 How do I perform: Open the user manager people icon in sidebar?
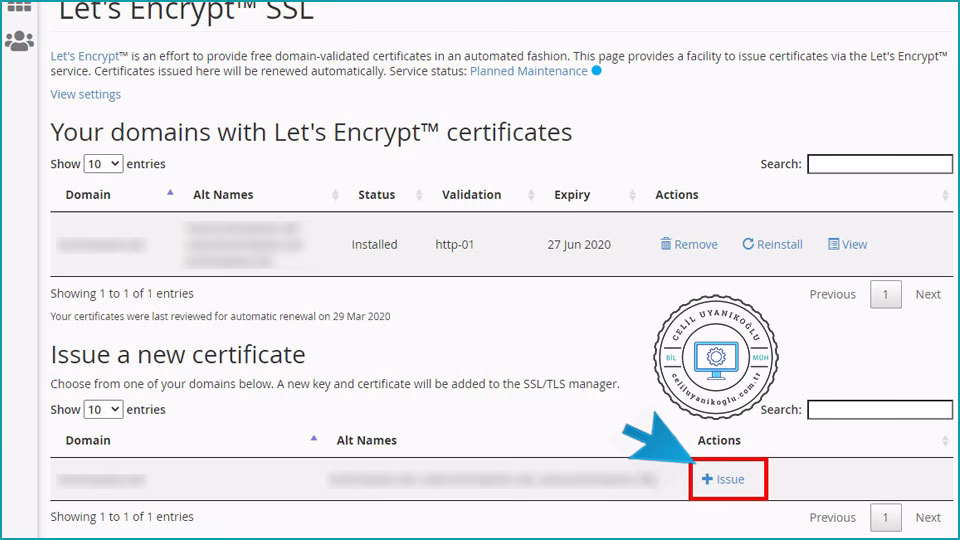point(19,41)
